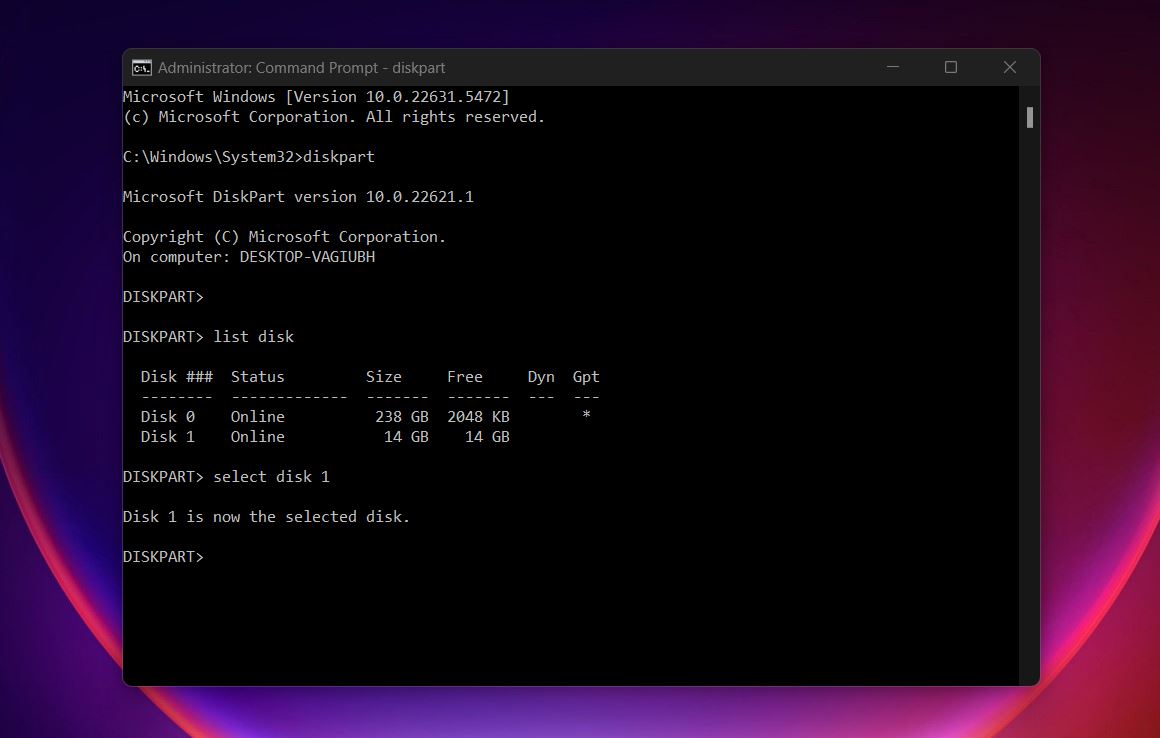Click the vertical scrollbar thumb
This screenshot has width=1160, height=738.
coord(1029,118)
